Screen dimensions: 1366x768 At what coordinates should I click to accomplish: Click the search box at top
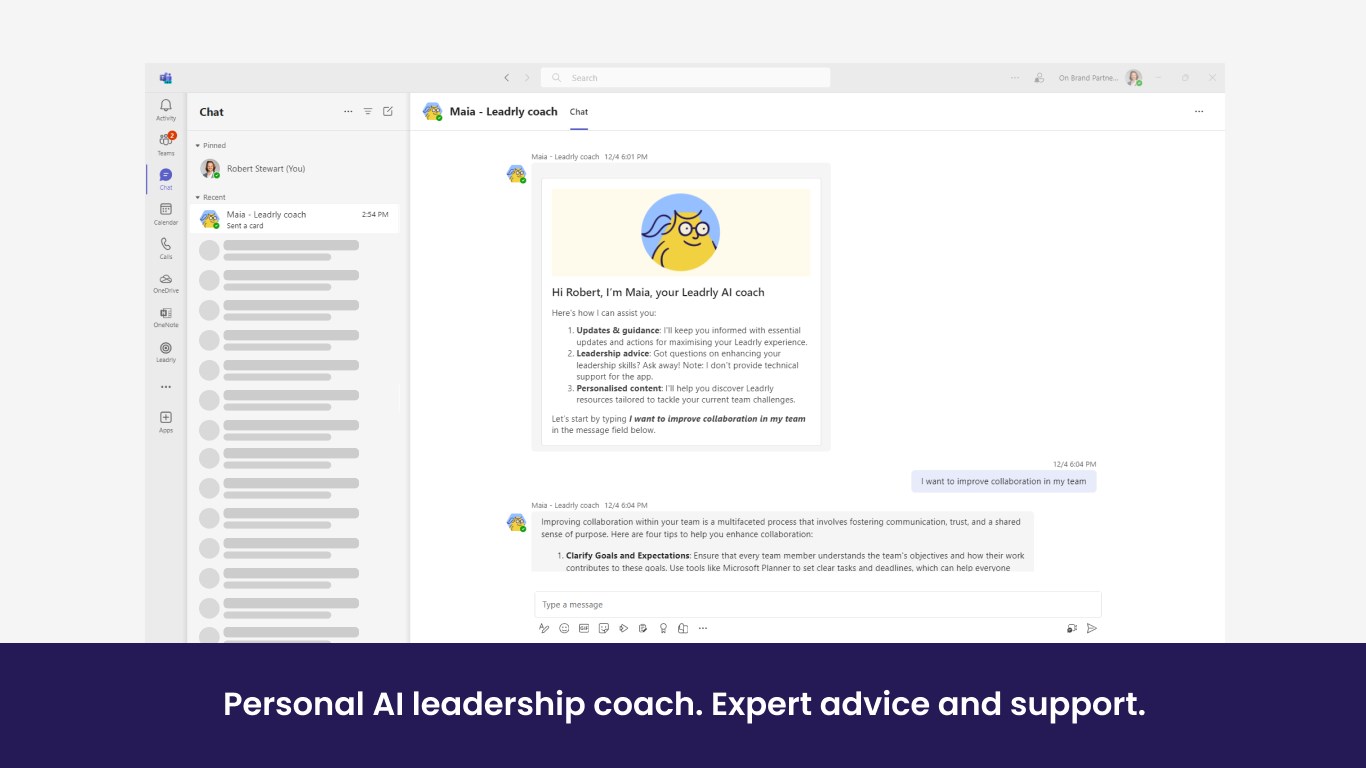[x=685, y=78]
